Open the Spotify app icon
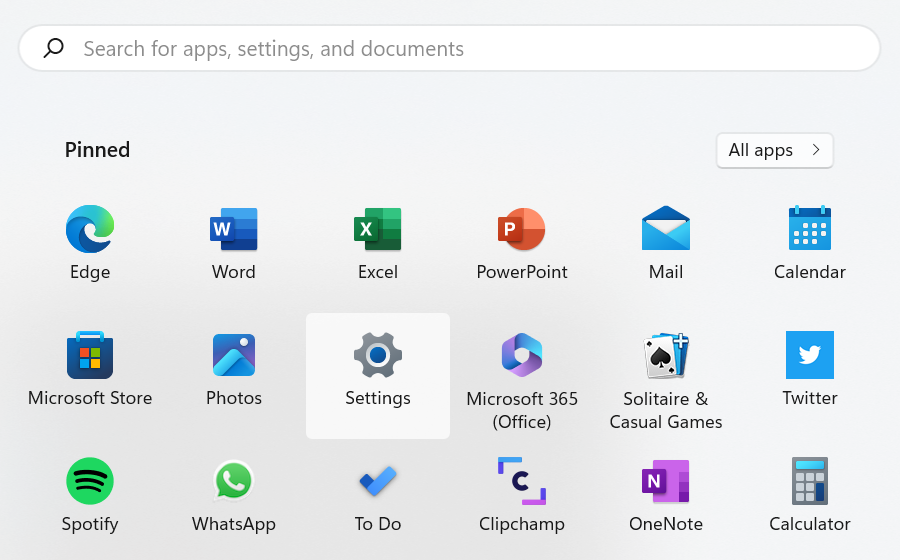This screenshot has width=900, height=560. [x=90, y=481]
